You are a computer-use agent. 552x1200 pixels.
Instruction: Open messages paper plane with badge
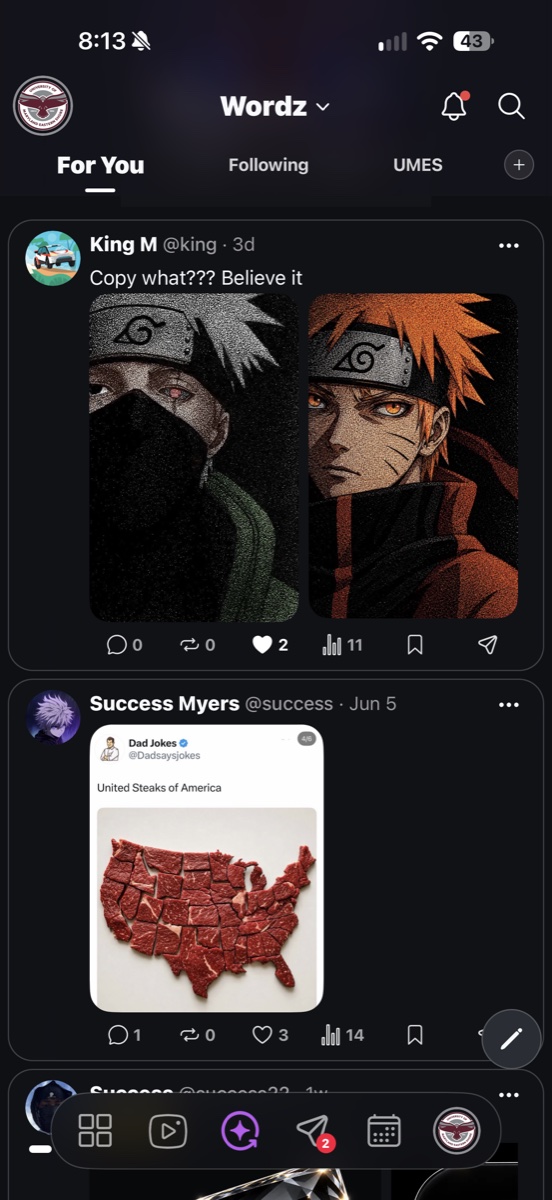[x=314, y=1131]
